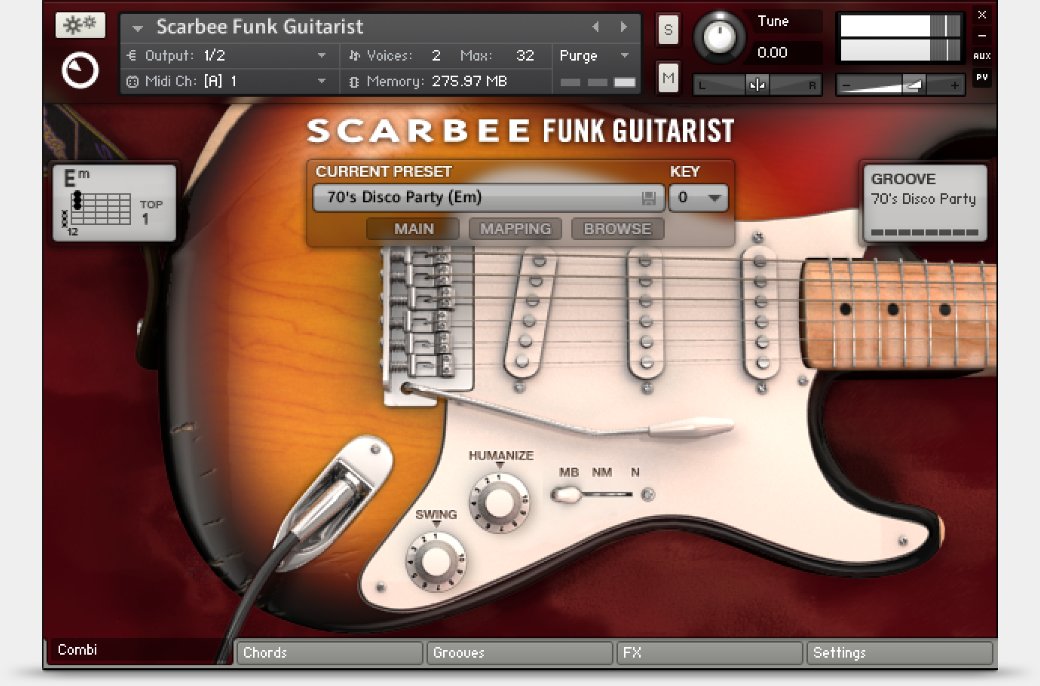This screenshot has height=686, width=1040.
Task: Click the MAPPING button
Action: pos(515,228)
